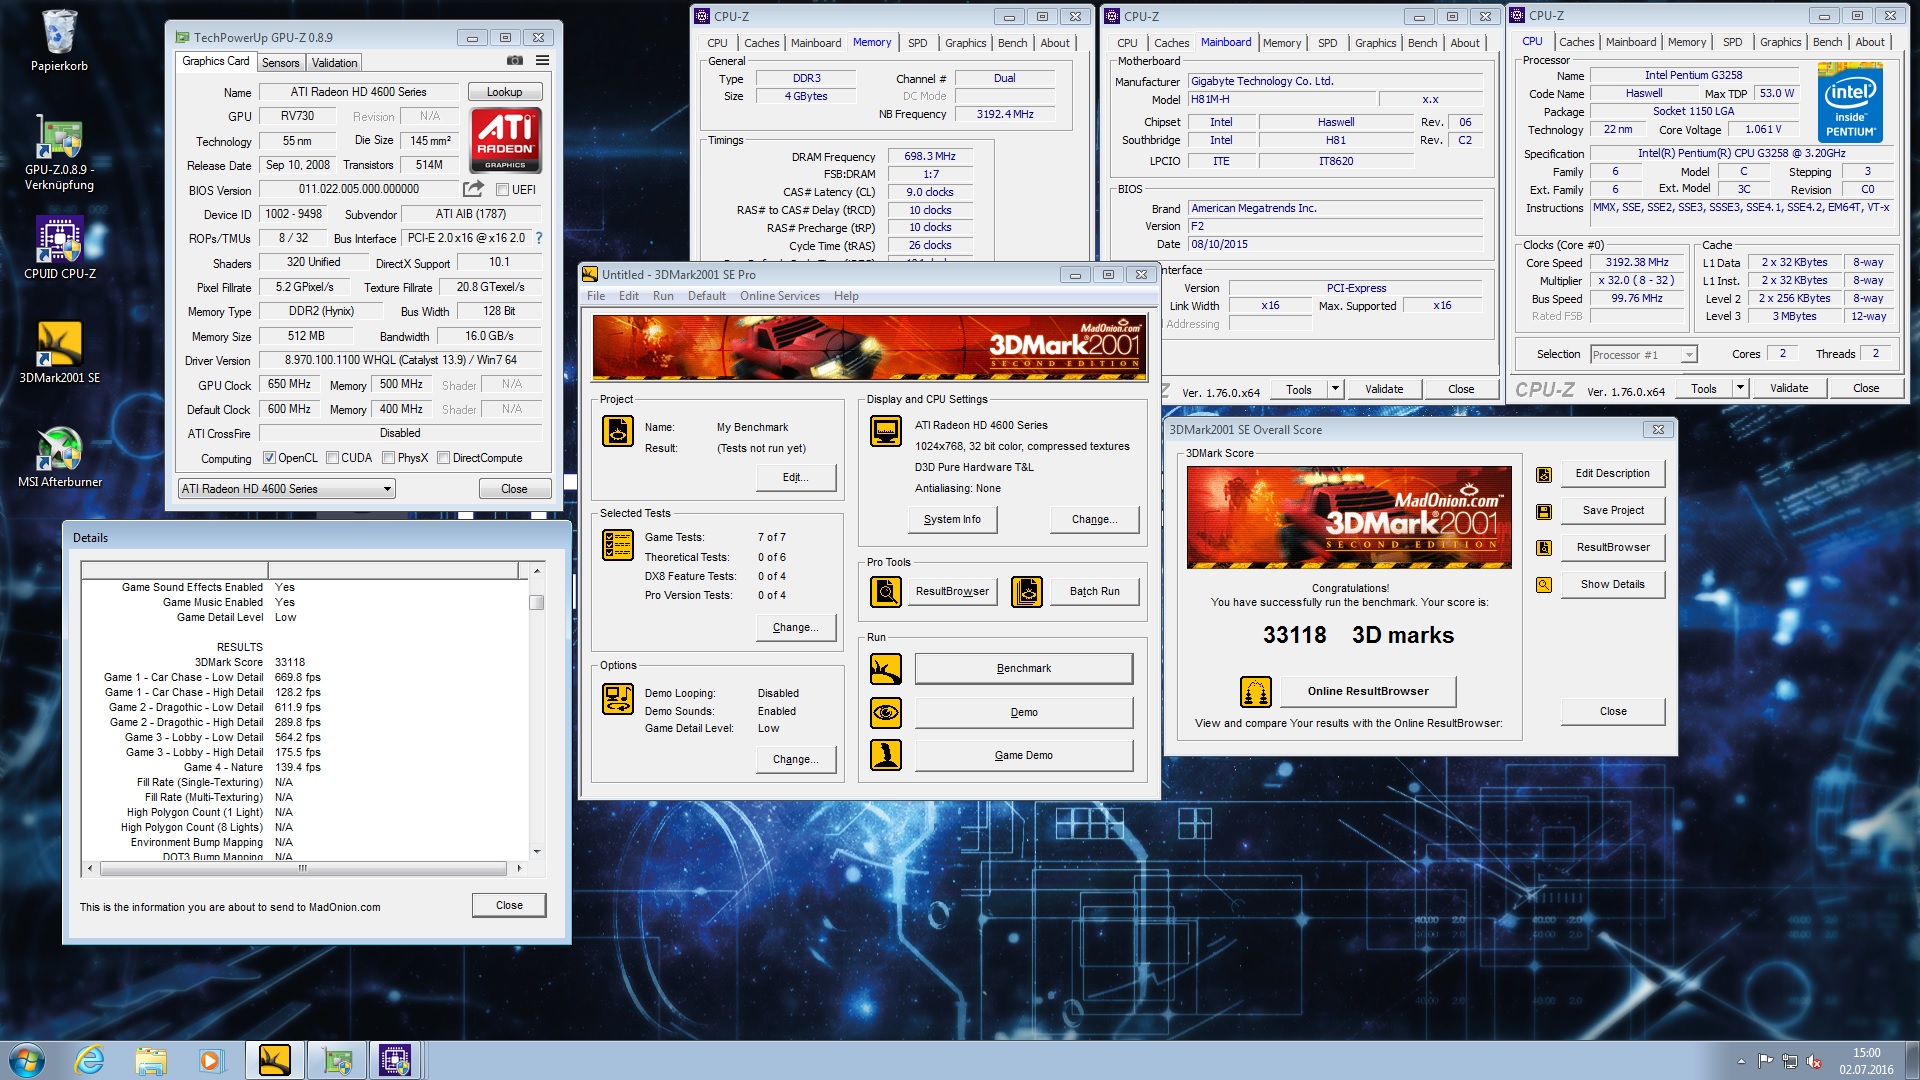The image size is (1920, 1080).
Task: Click Edit... in the Project section
Action: 795,477
